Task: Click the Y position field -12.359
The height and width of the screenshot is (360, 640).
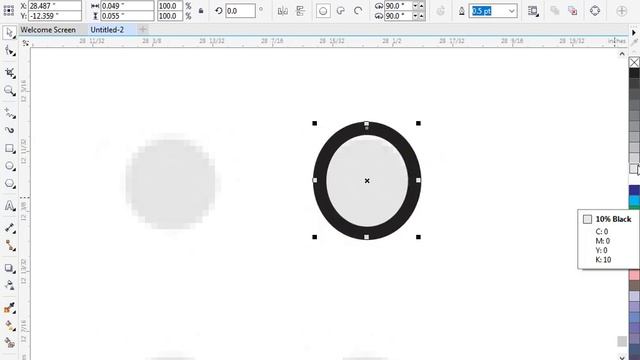Action: click(x=54, y=16)
